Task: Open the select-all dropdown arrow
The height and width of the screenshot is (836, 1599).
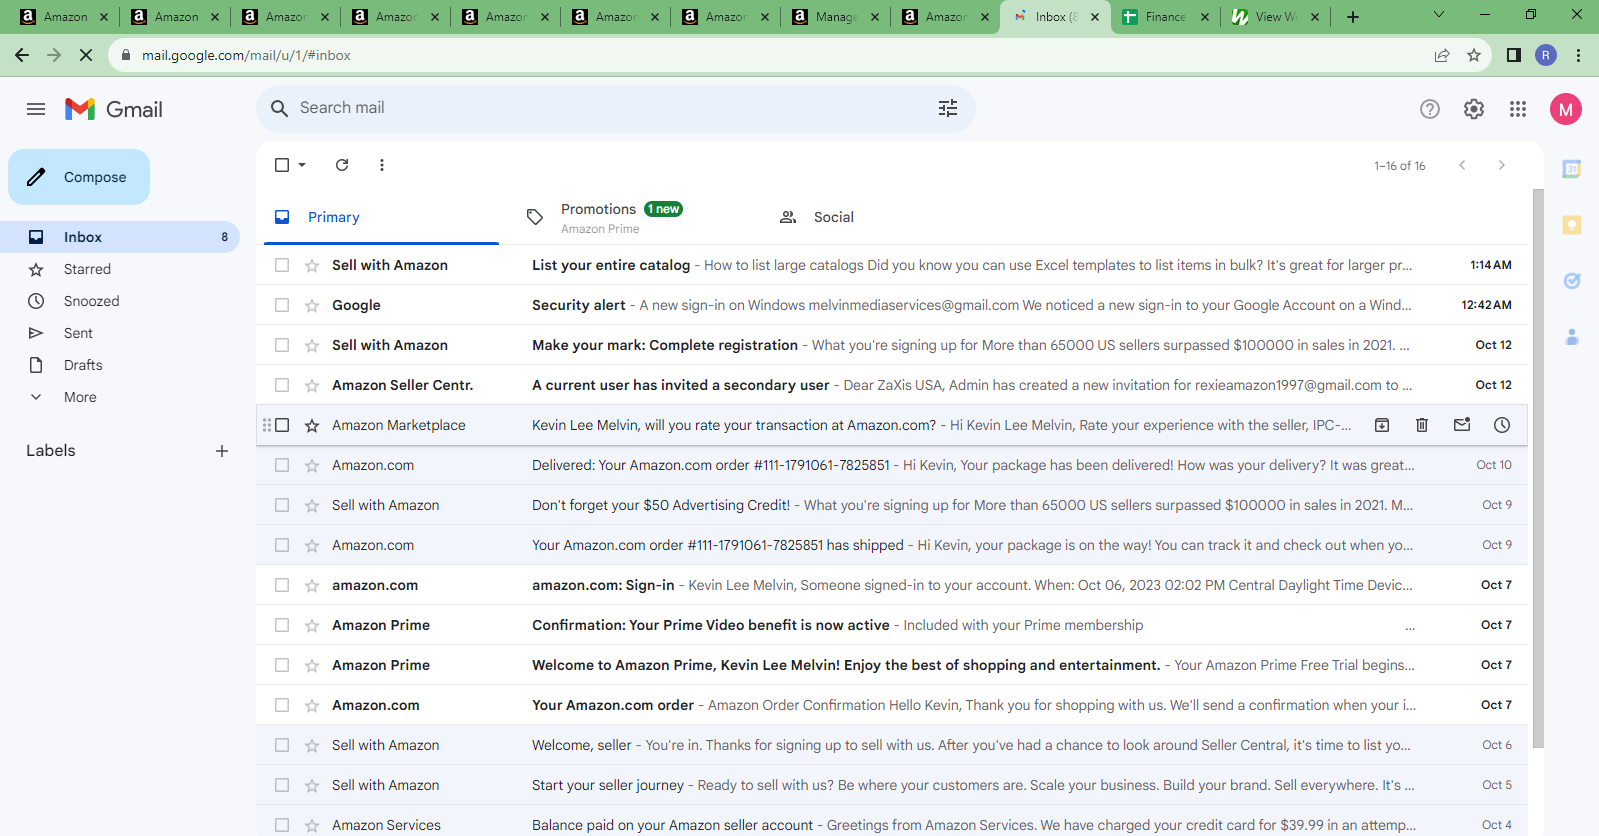Action: [x=302, y=165]
